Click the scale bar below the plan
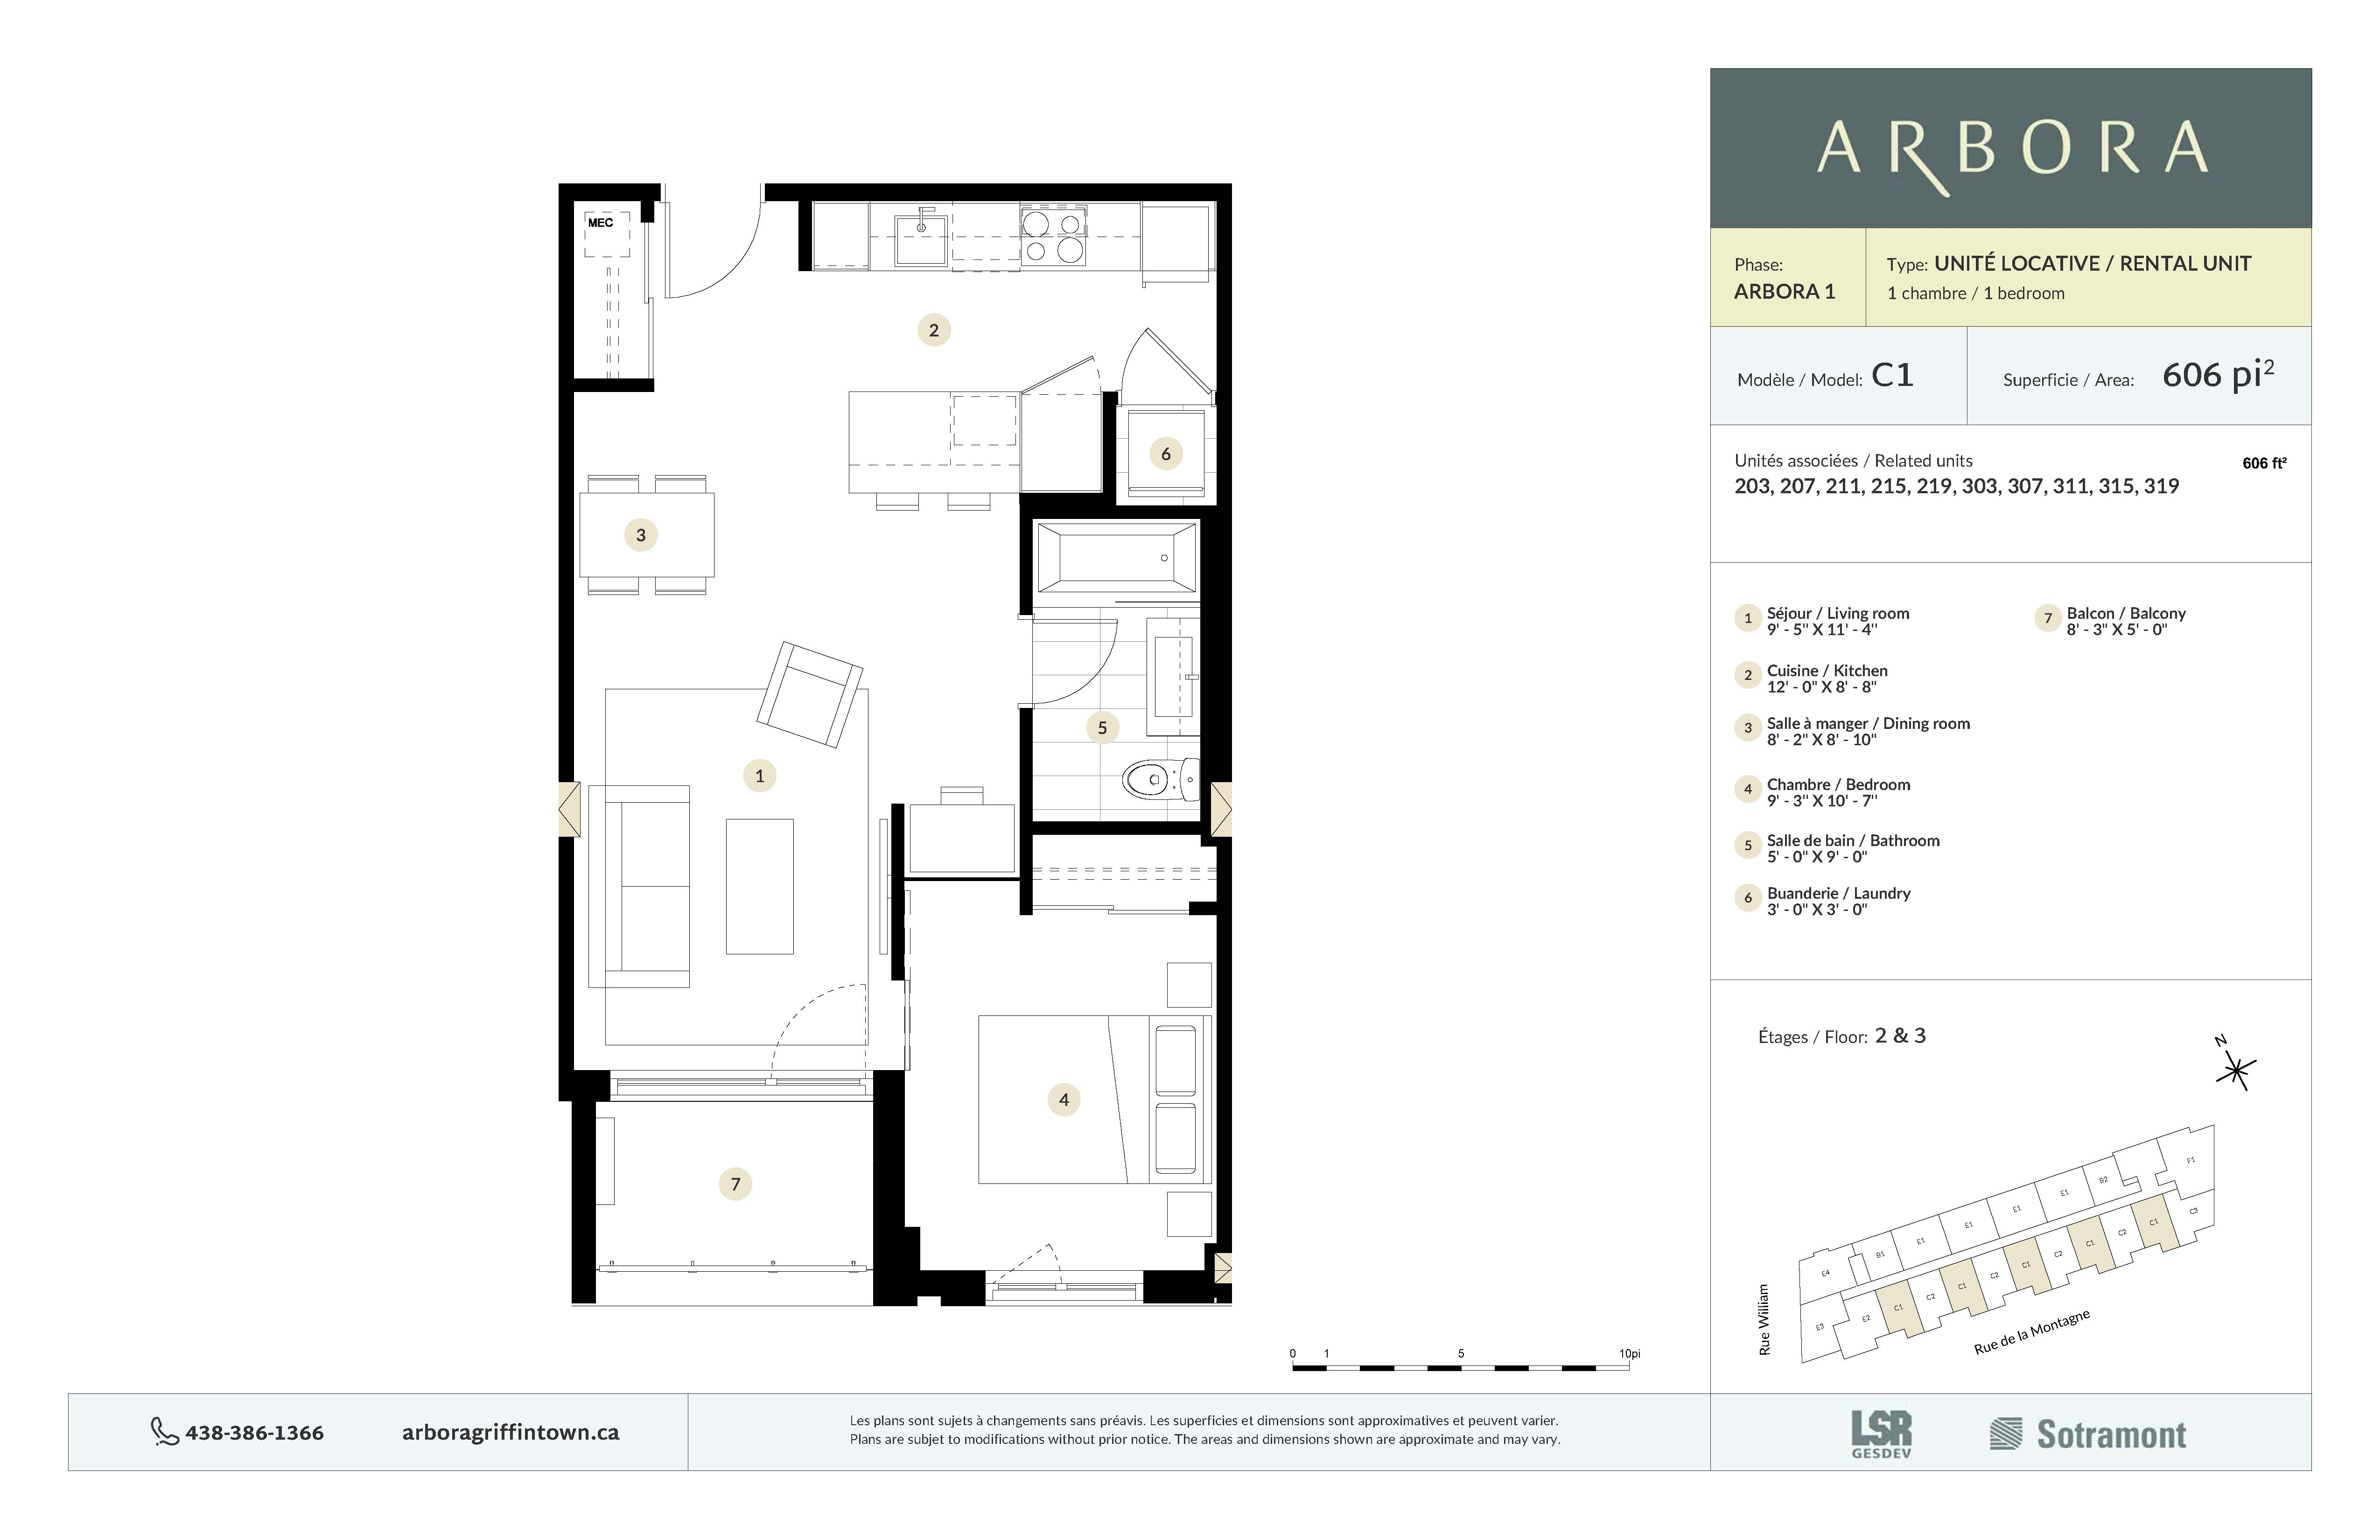The width and height of the screenshot is (2380, 1540). click(1461, 1367)
